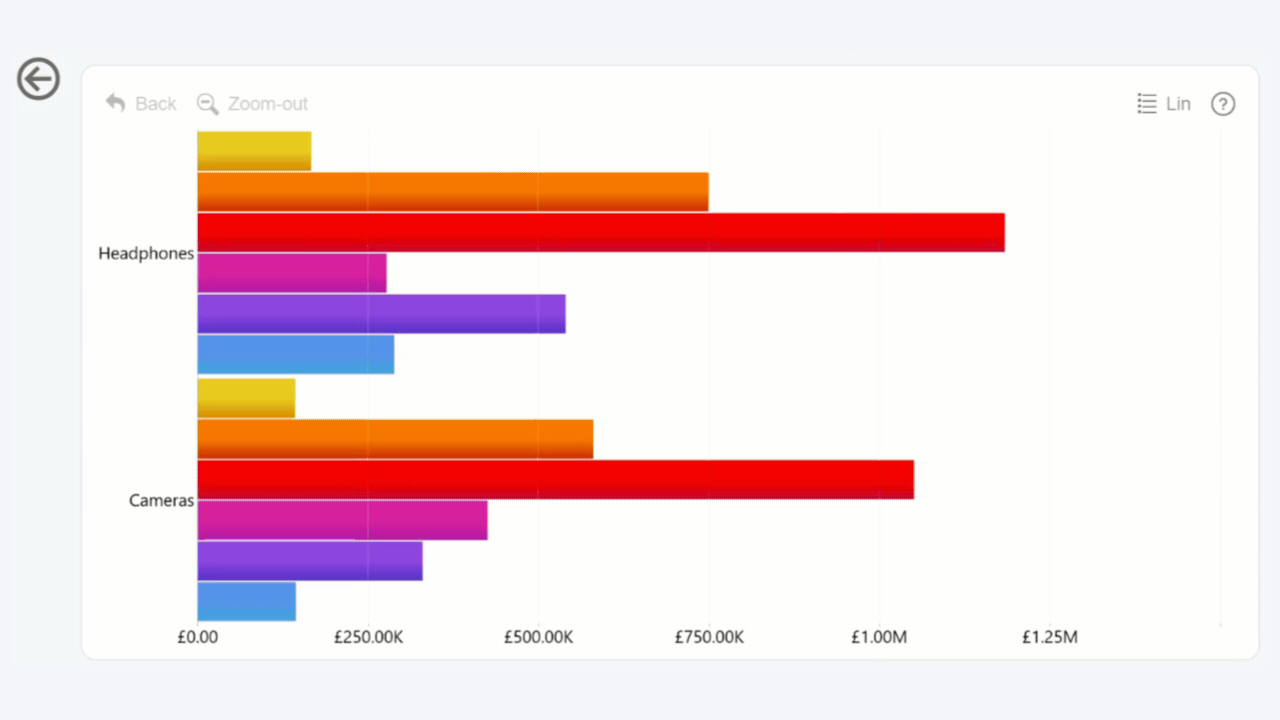Image resolution: width=1280 pixels, height=720 pixels.
Task: Select the Cameras category axis label
Action: tap(161, 501)
